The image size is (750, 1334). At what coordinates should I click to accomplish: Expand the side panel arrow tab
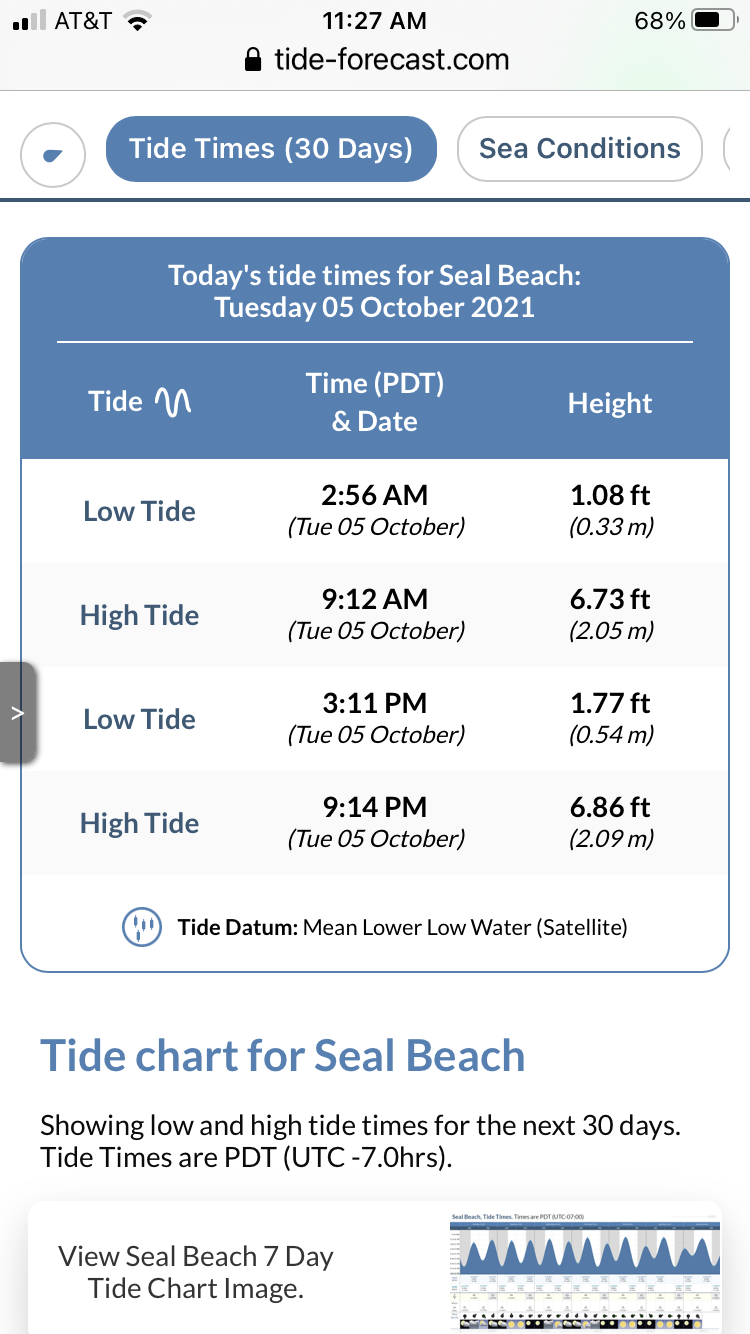click(x=18, y=713)
